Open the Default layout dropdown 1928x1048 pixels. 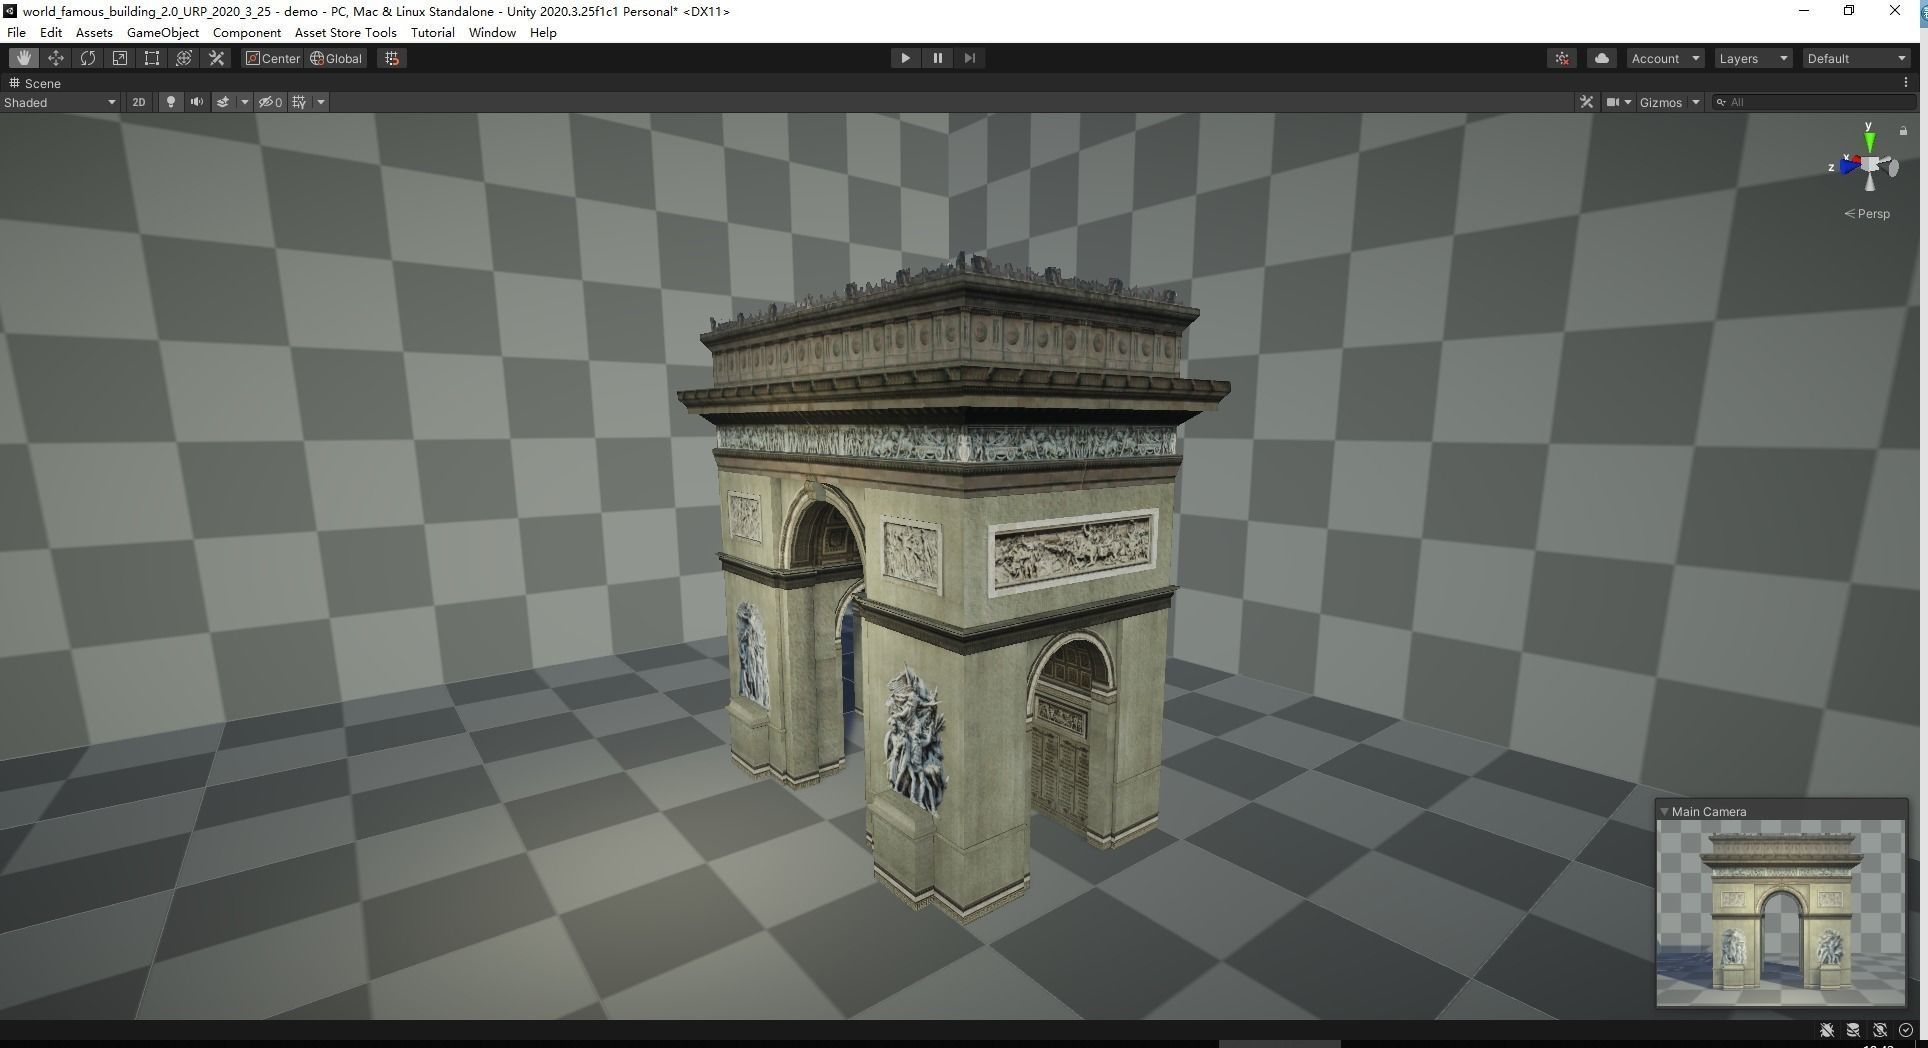tap(1857, 58)
